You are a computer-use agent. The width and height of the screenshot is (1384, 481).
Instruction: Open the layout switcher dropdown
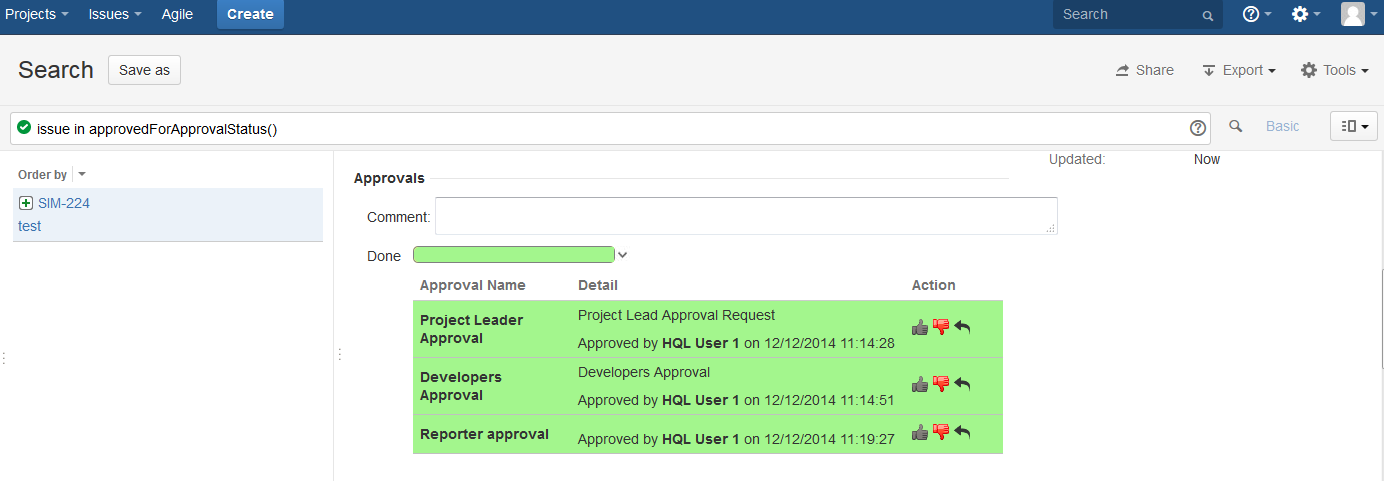[x=1354, y=126]
